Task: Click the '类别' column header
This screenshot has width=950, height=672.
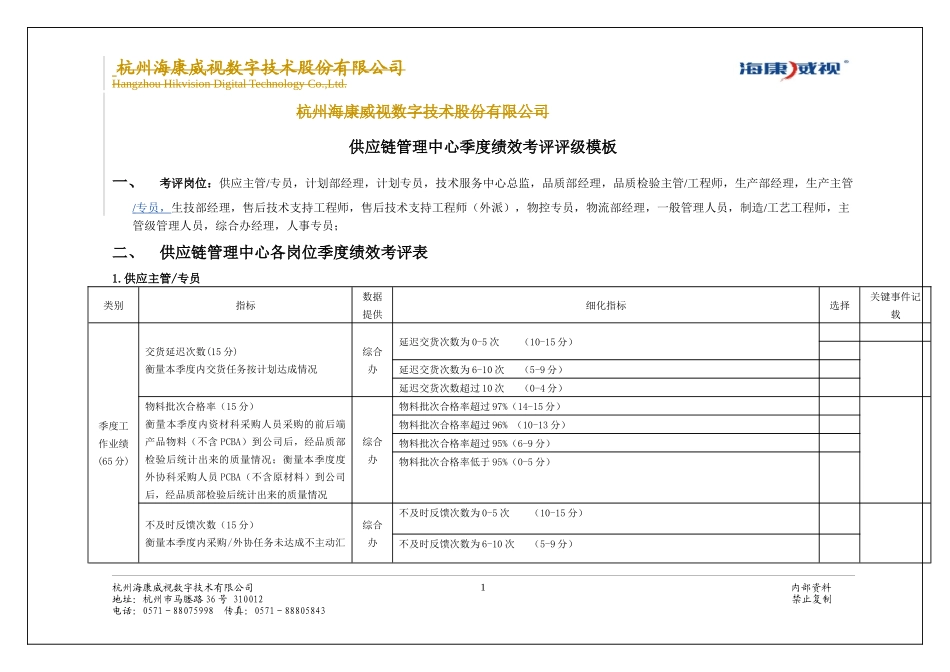Action: [x=113, y=305]
